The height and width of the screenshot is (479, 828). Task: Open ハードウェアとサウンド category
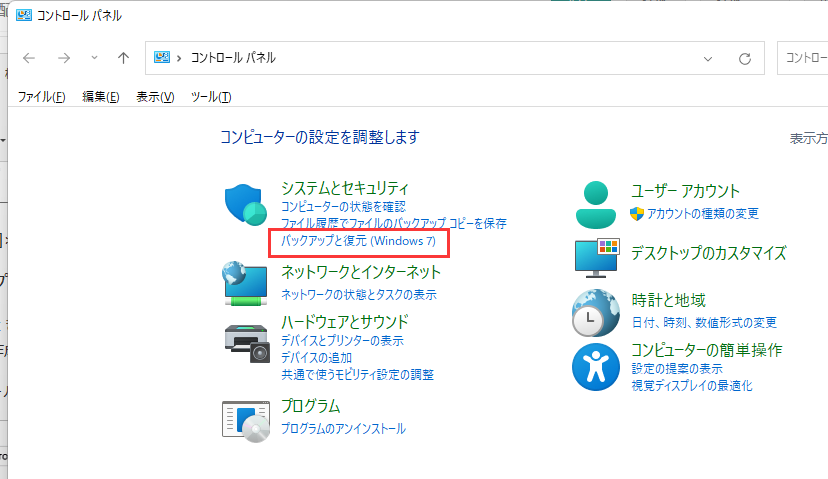(x=345, y=322)
